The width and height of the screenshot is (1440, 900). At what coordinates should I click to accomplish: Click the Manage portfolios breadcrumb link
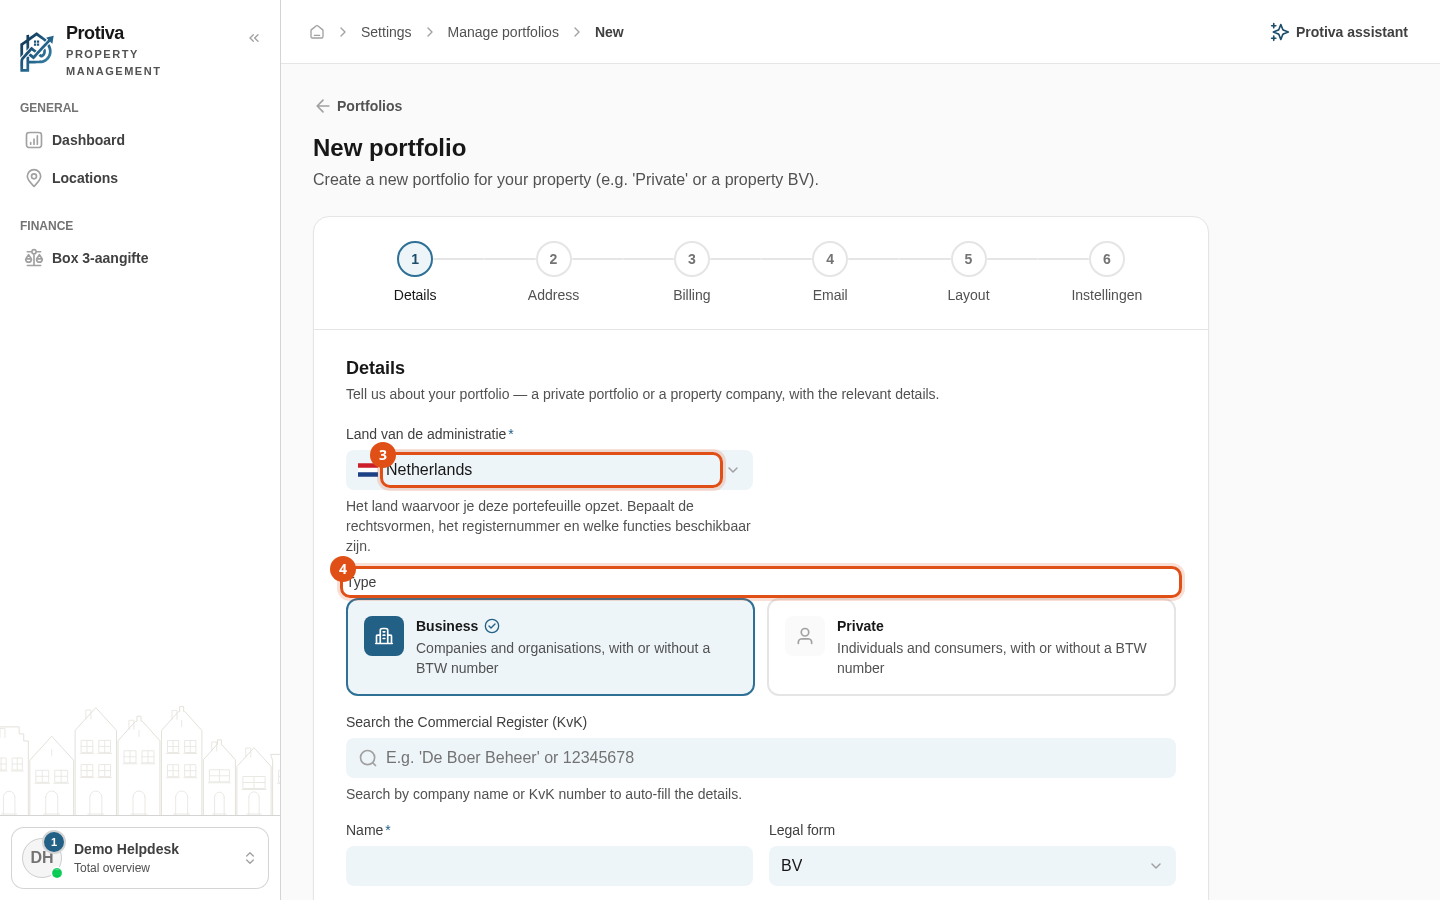[503, 32]
